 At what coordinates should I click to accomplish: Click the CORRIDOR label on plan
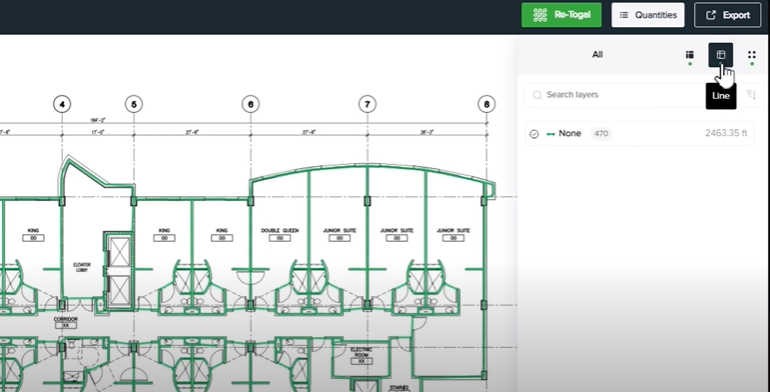65,319
